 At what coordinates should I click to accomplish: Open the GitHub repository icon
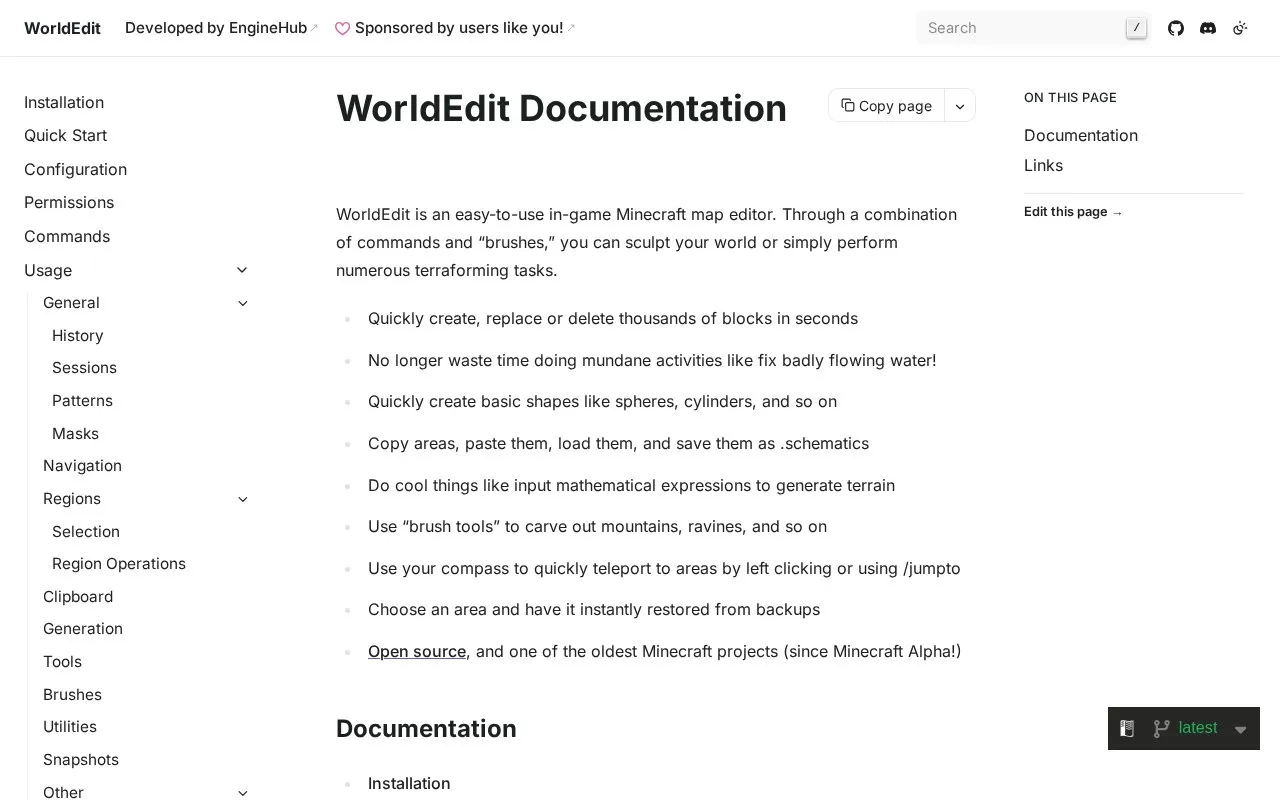[1176, 28]
